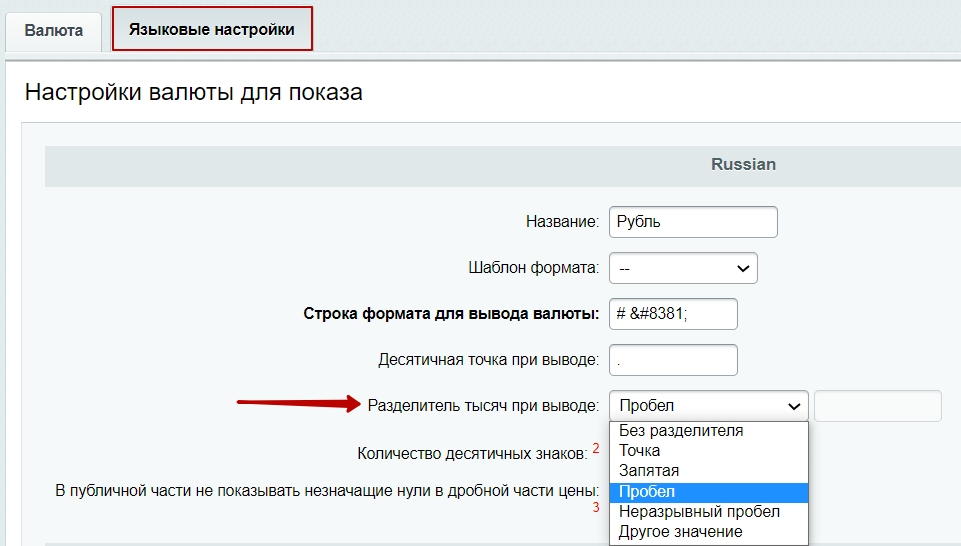The height and width of the screenshot is (546, 961).
Task: Focus the currency format string input field
Action: pos(672,314)
